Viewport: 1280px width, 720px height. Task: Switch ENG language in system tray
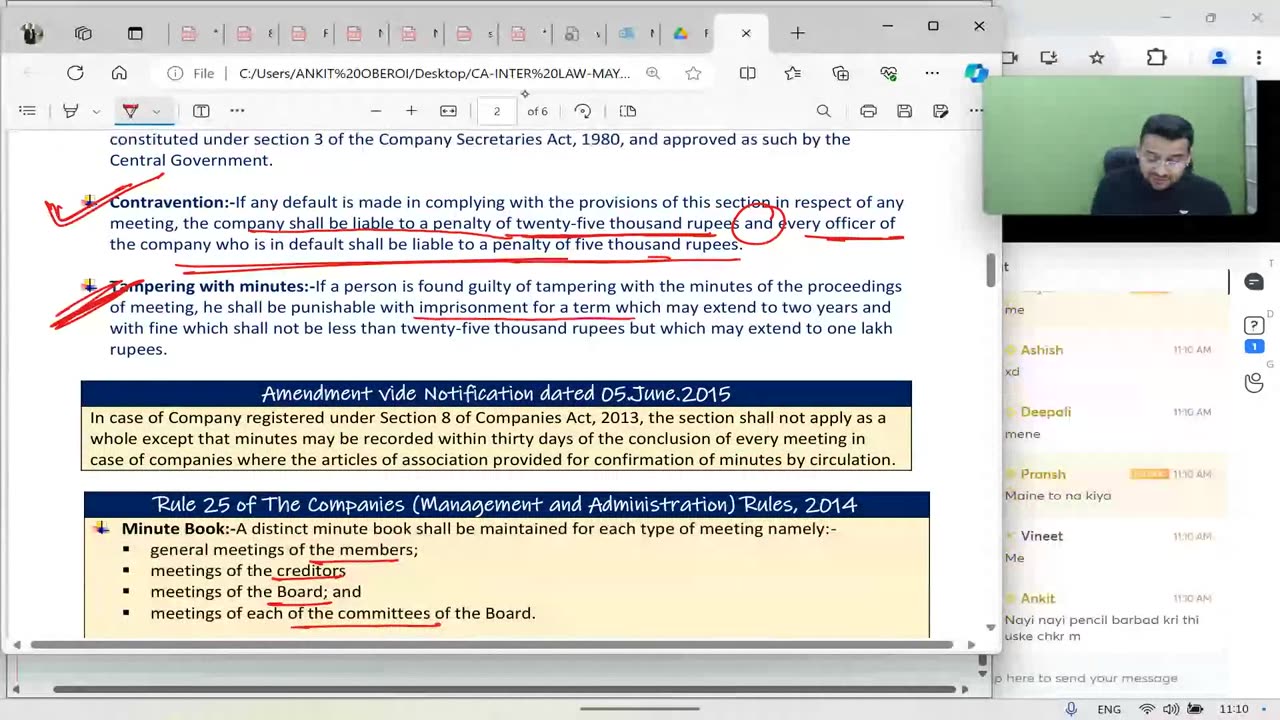pyautogui.click(x=1109, y=709)
